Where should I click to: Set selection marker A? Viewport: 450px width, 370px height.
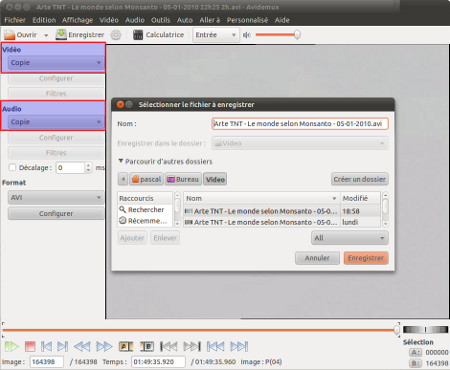pos(126,347)
